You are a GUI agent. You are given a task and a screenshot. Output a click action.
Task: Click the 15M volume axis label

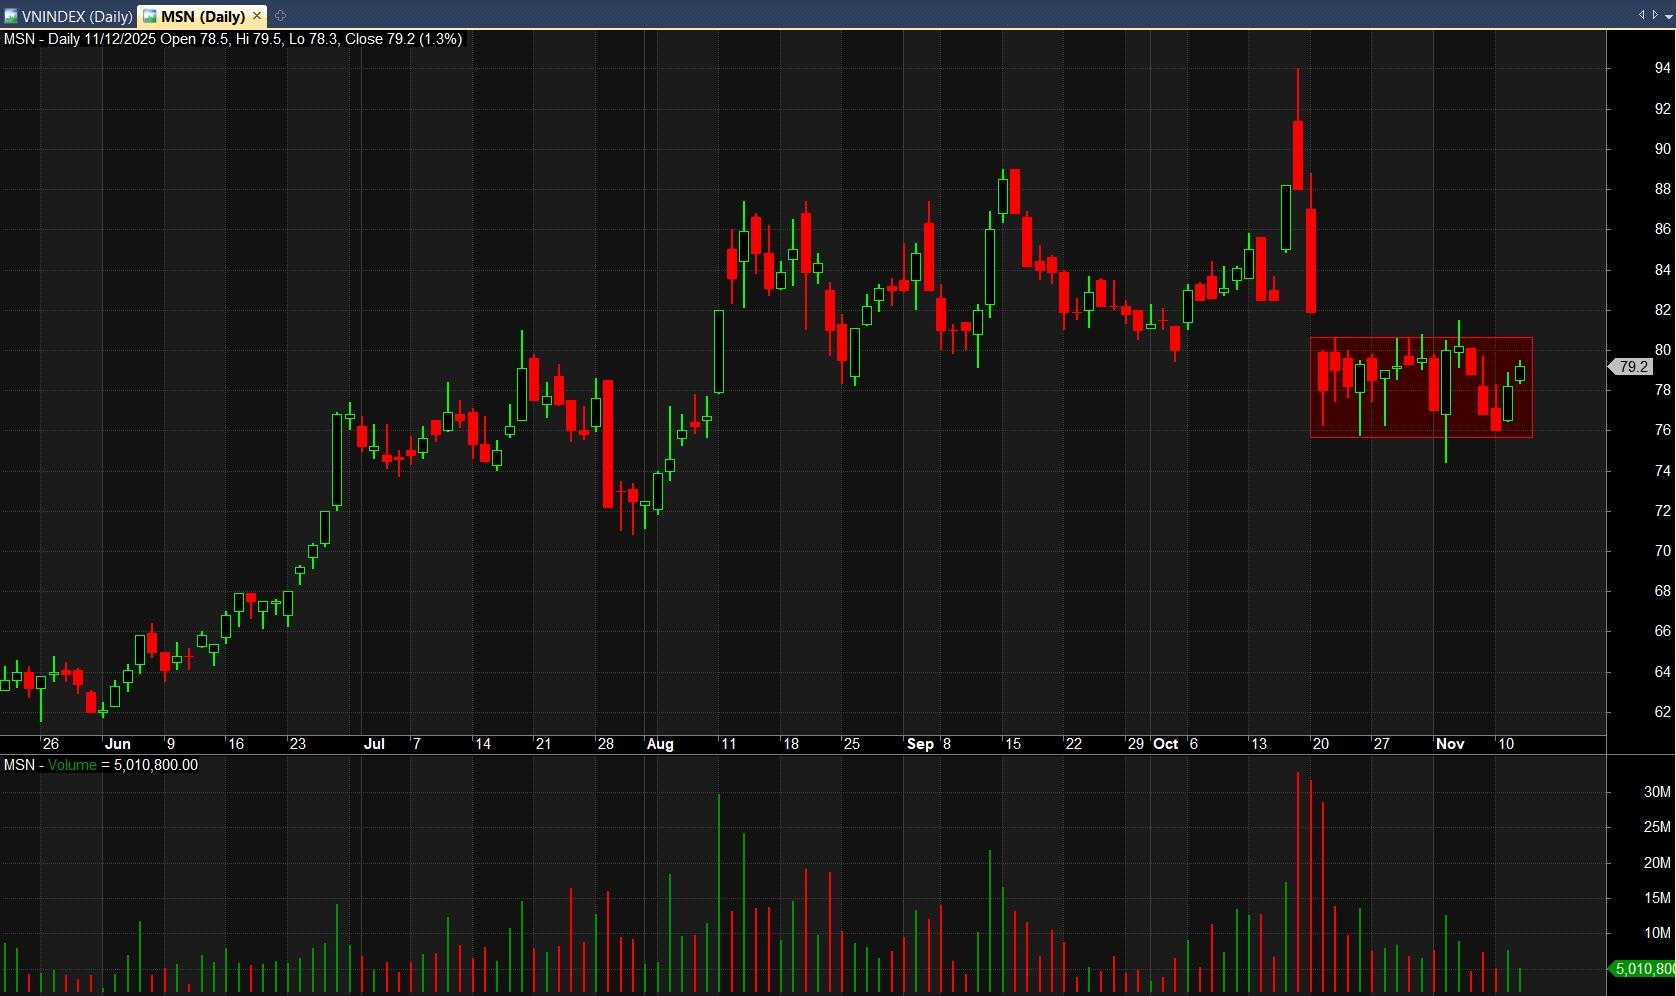(1657, 898)
